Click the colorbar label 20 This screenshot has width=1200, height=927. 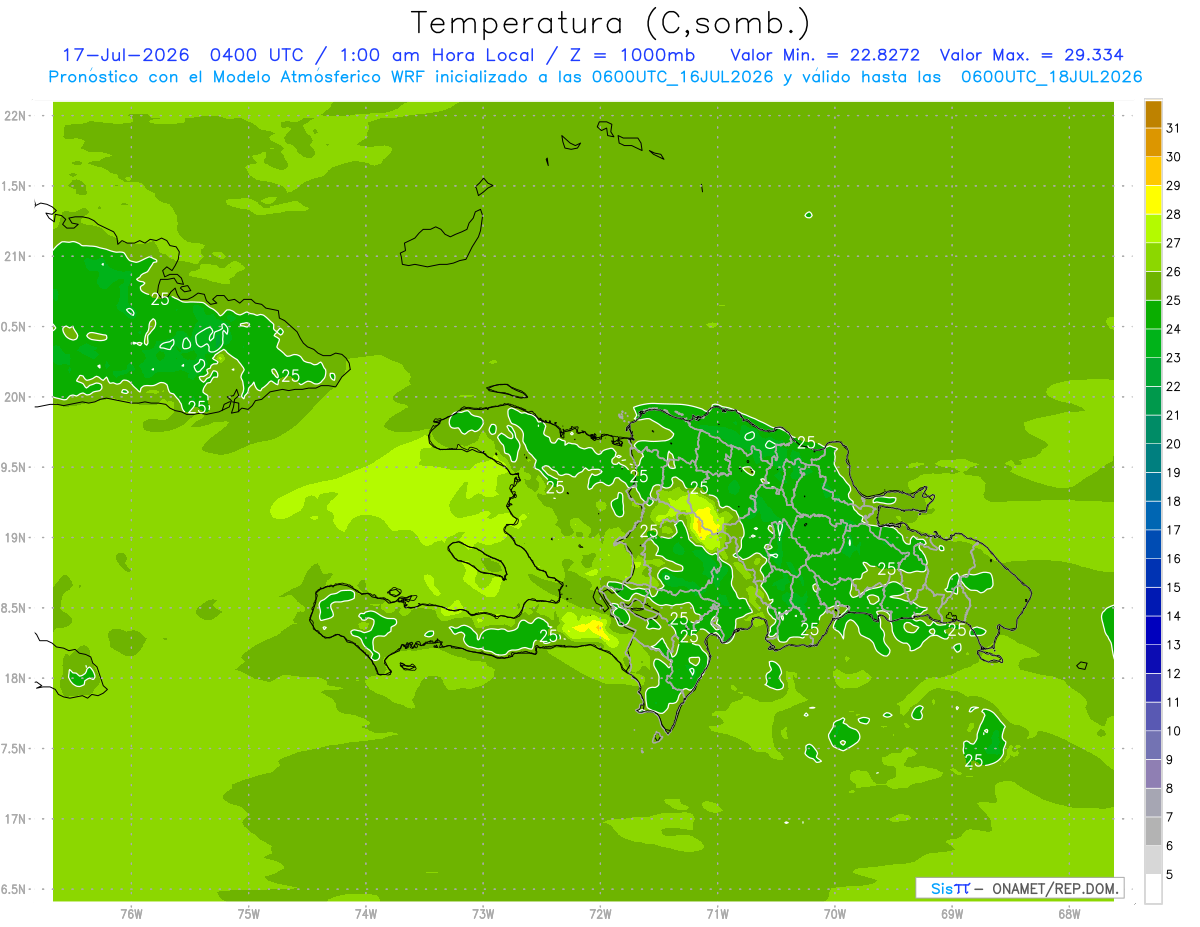[1174, 444]
